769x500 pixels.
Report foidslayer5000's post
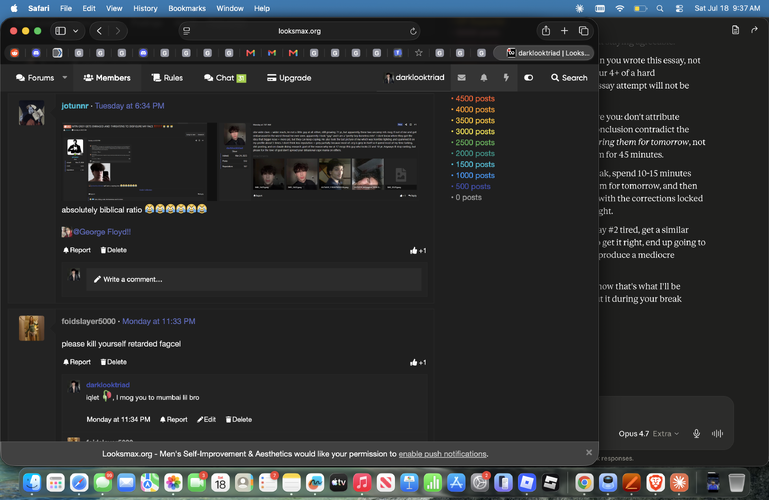point(77,362)
